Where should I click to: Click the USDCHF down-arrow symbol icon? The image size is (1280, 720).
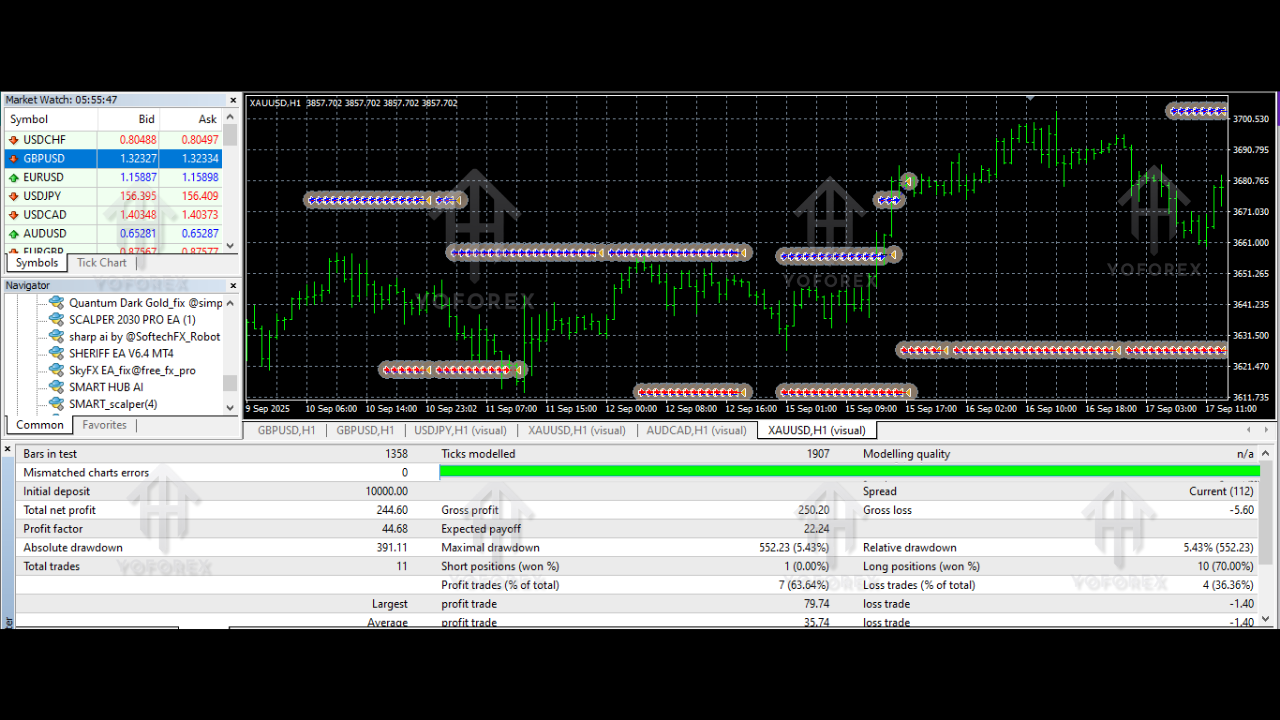(14, 140)
